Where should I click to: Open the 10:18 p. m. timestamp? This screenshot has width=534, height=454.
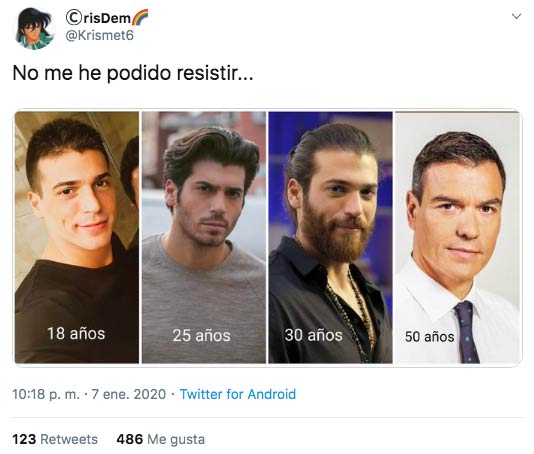46,394
